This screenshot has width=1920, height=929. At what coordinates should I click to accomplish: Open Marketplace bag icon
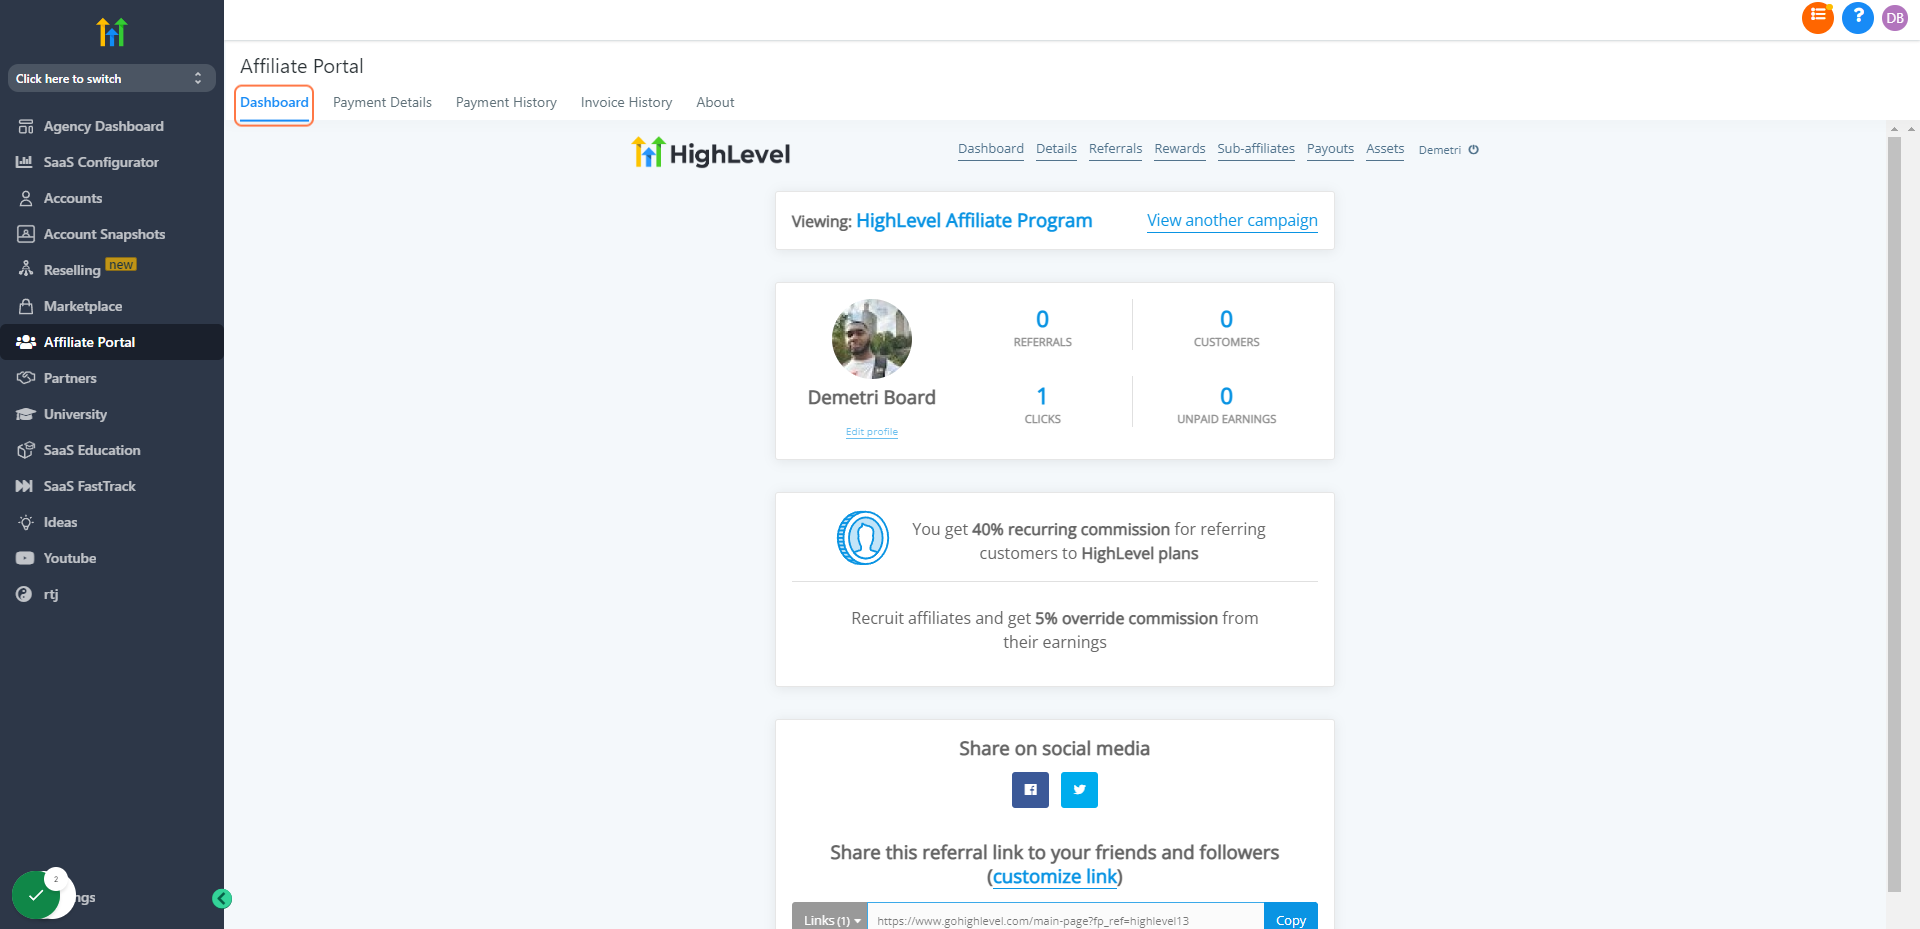point(26,306)
